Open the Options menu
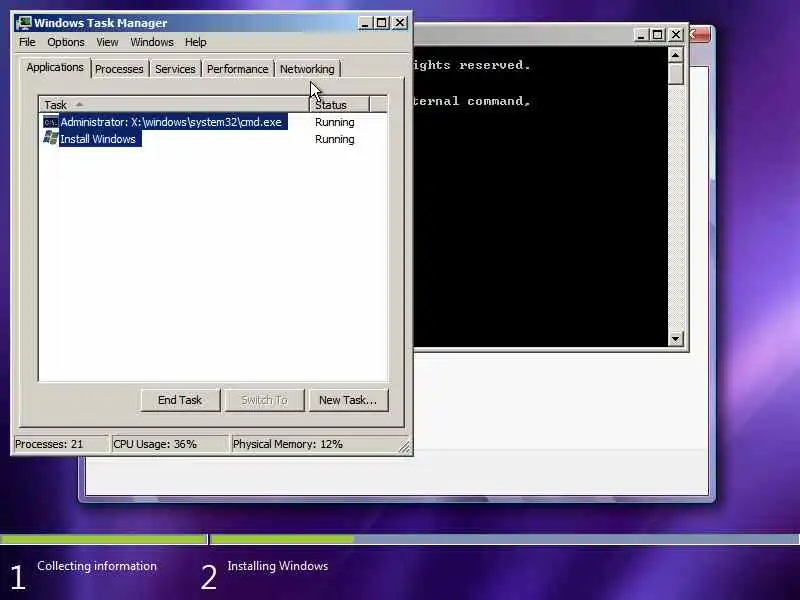Screen dimensions: 800x600 66,42
